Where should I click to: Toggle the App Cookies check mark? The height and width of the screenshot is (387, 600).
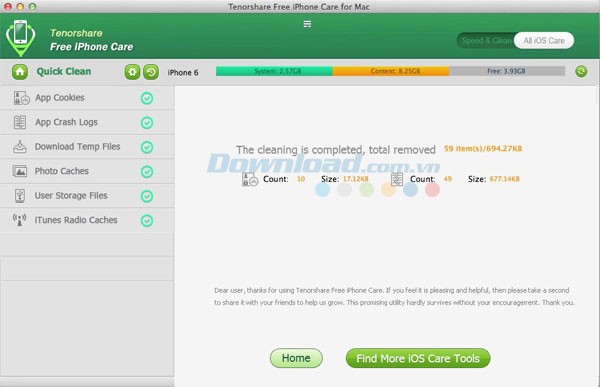click(x=147, y=98)
